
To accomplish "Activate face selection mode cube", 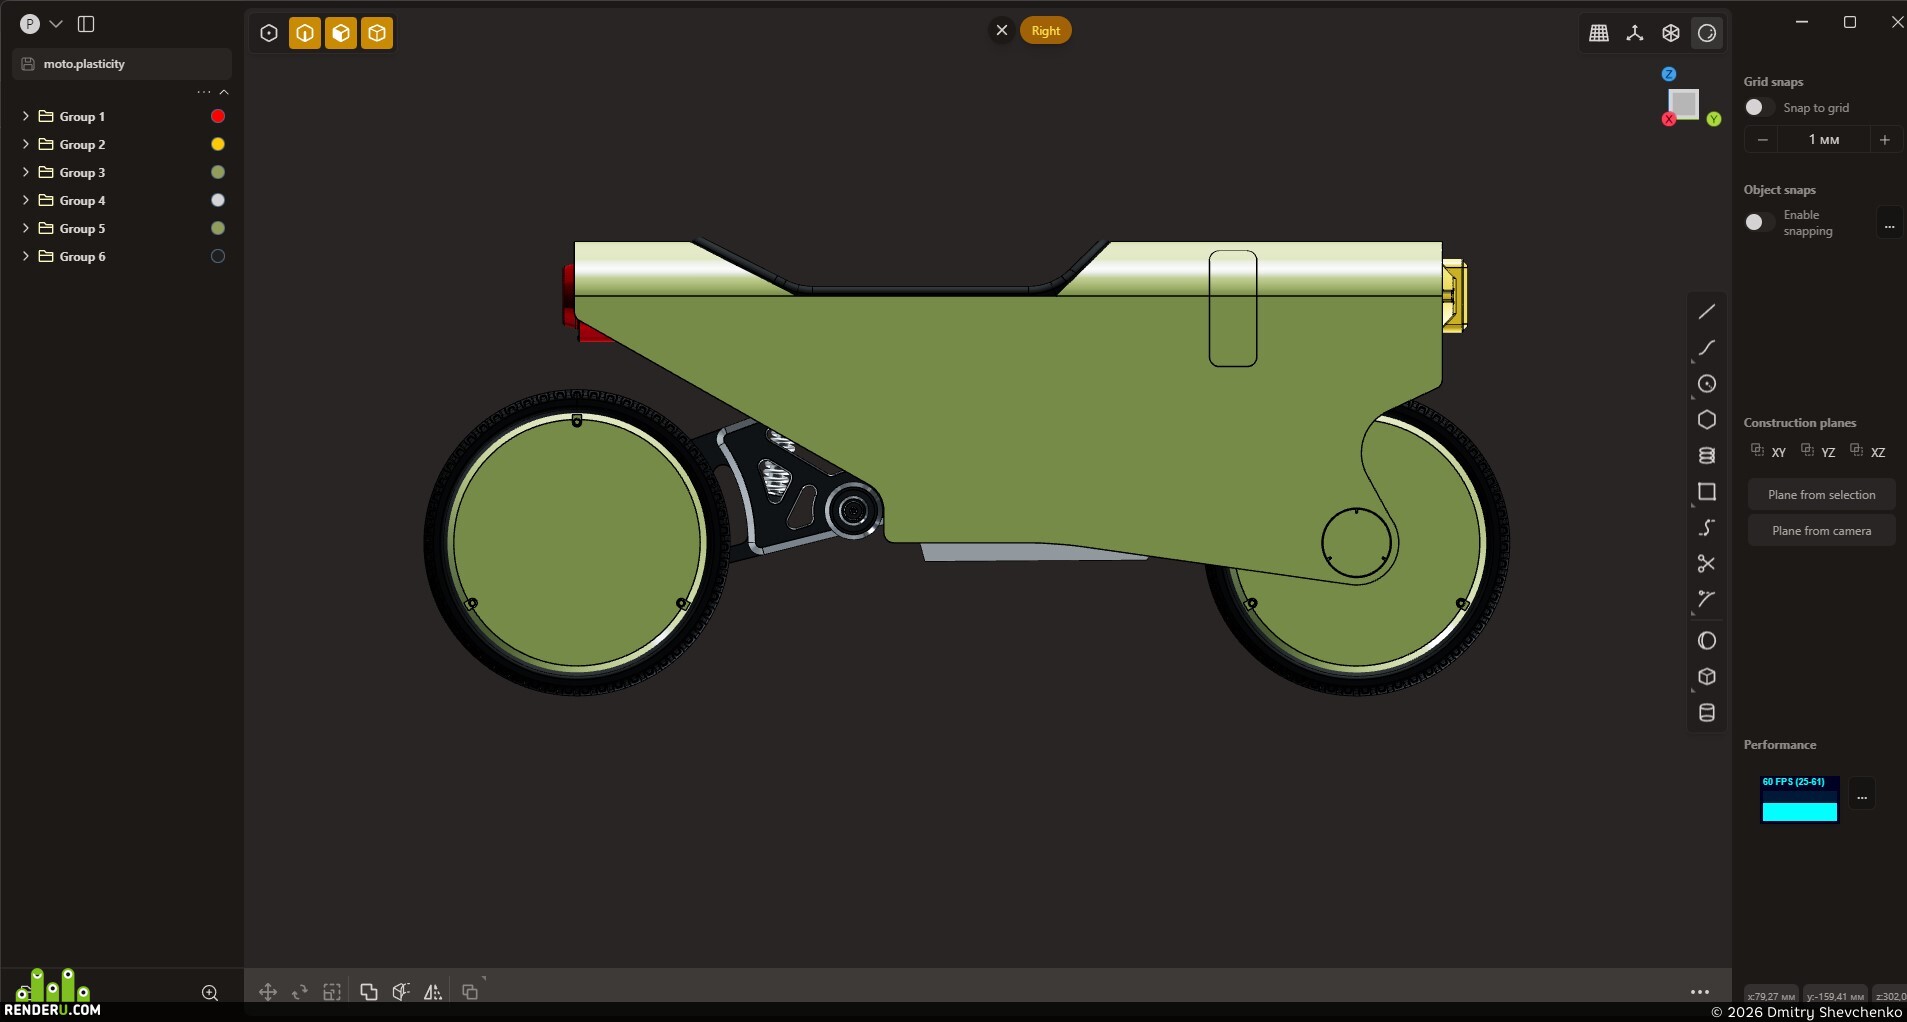I will [341, 33].
